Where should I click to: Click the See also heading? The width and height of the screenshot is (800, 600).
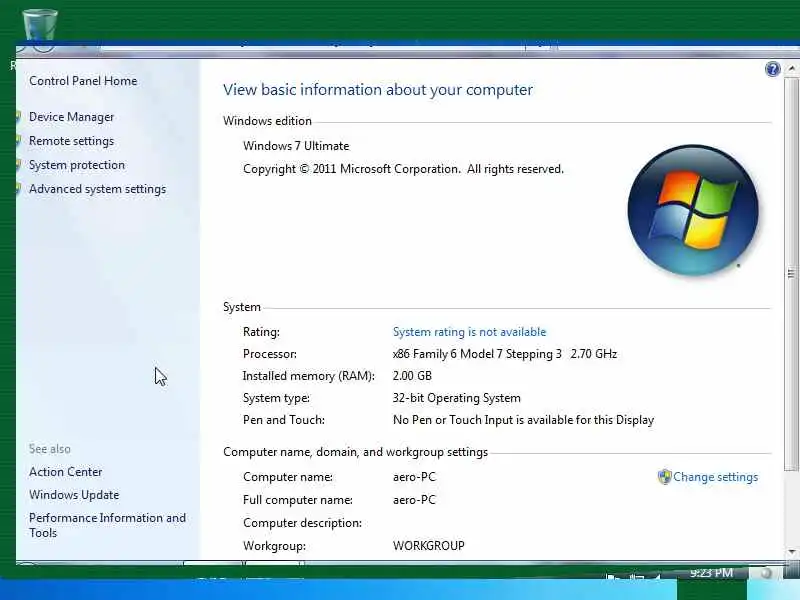tap(49, 449)
